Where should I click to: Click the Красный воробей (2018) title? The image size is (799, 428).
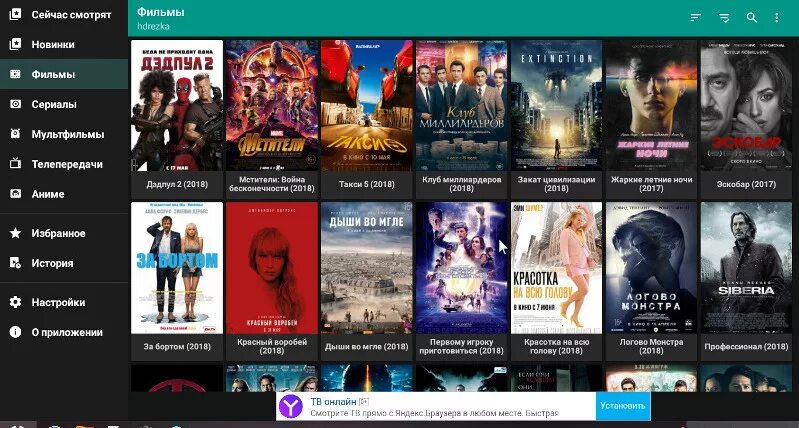272,346
